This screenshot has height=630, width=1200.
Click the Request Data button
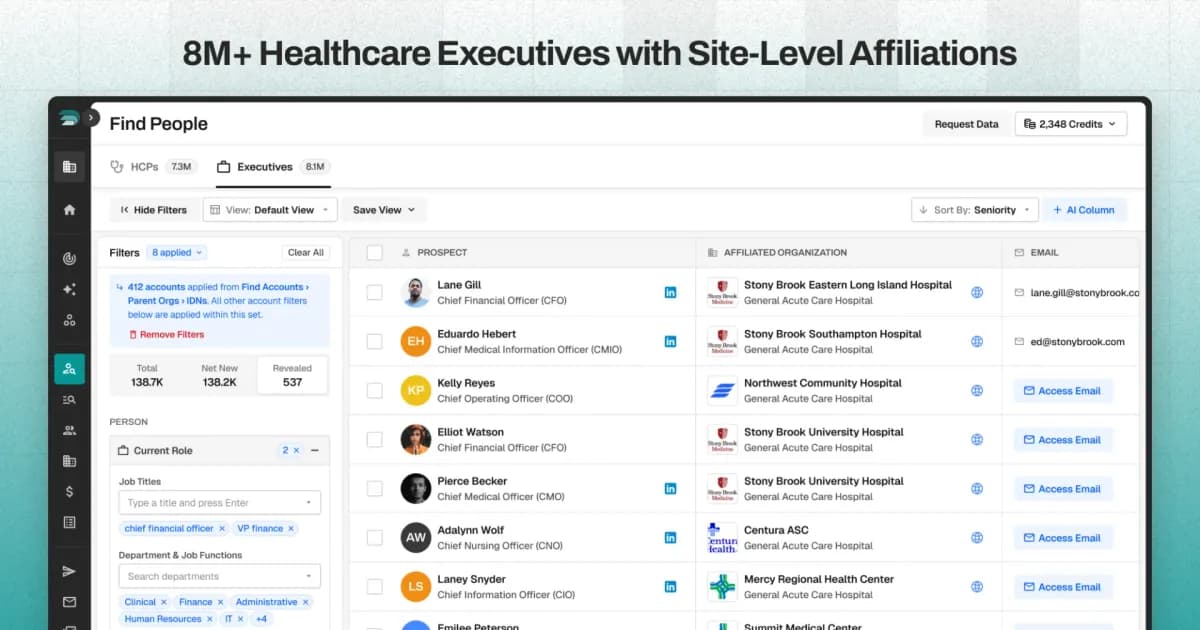pos(966,124)
